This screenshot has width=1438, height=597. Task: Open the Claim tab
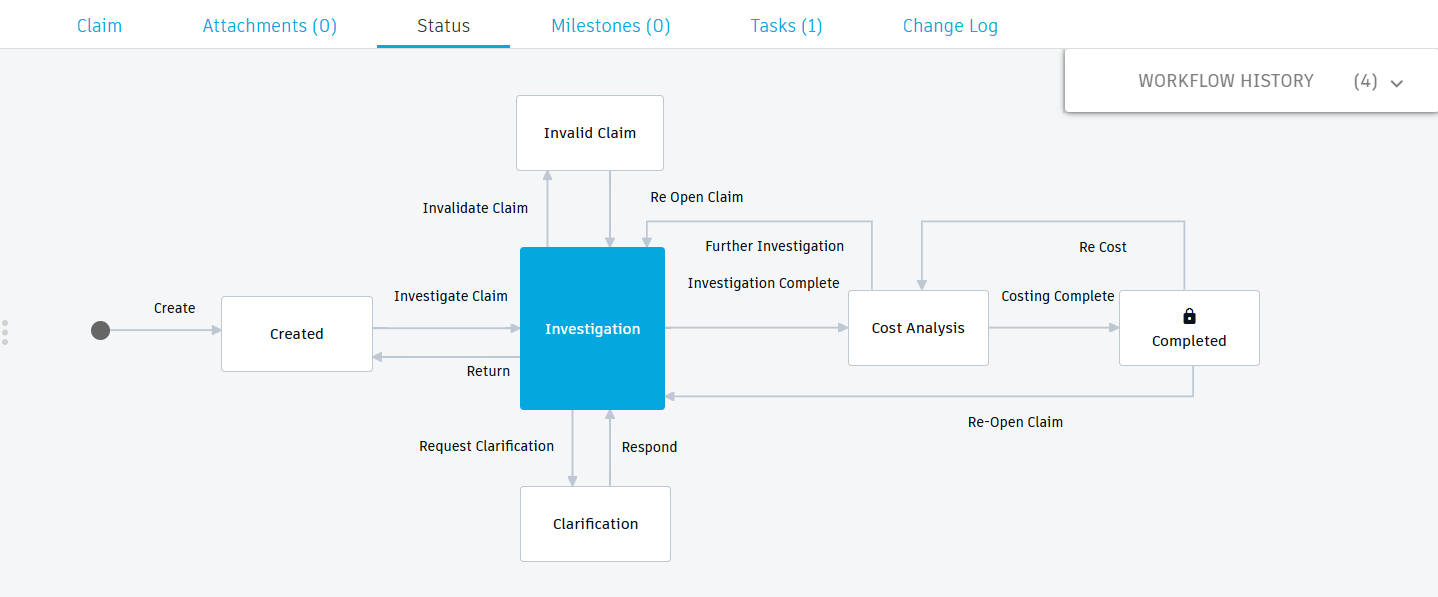tap(99, 25)
